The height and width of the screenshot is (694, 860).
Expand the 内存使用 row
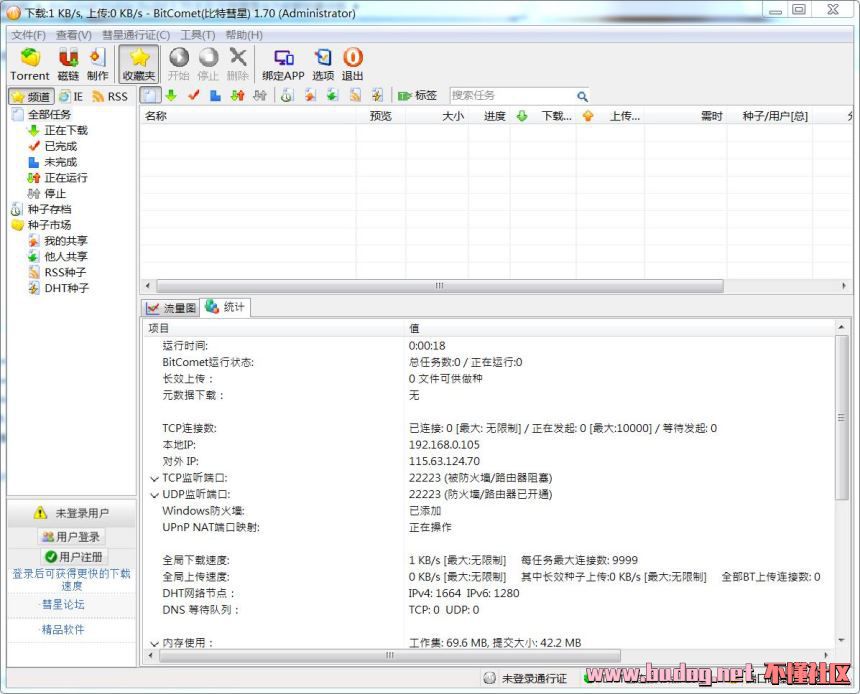click(155, 644)
